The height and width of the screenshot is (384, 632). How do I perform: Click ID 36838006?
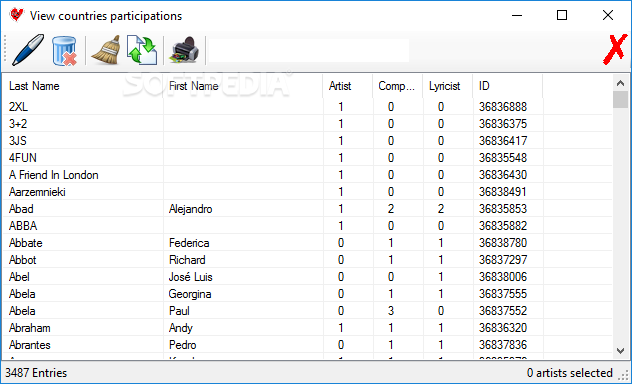pos(503,277)
